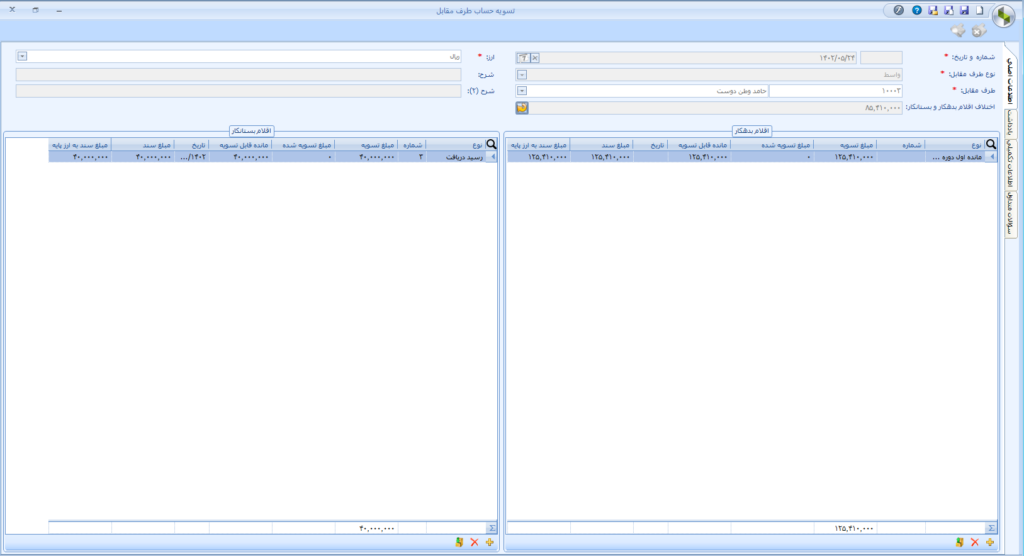This screenshot has width=1024, height=556.
Task: Click the اقلام بستانکار group title
Action: point(251,131)
